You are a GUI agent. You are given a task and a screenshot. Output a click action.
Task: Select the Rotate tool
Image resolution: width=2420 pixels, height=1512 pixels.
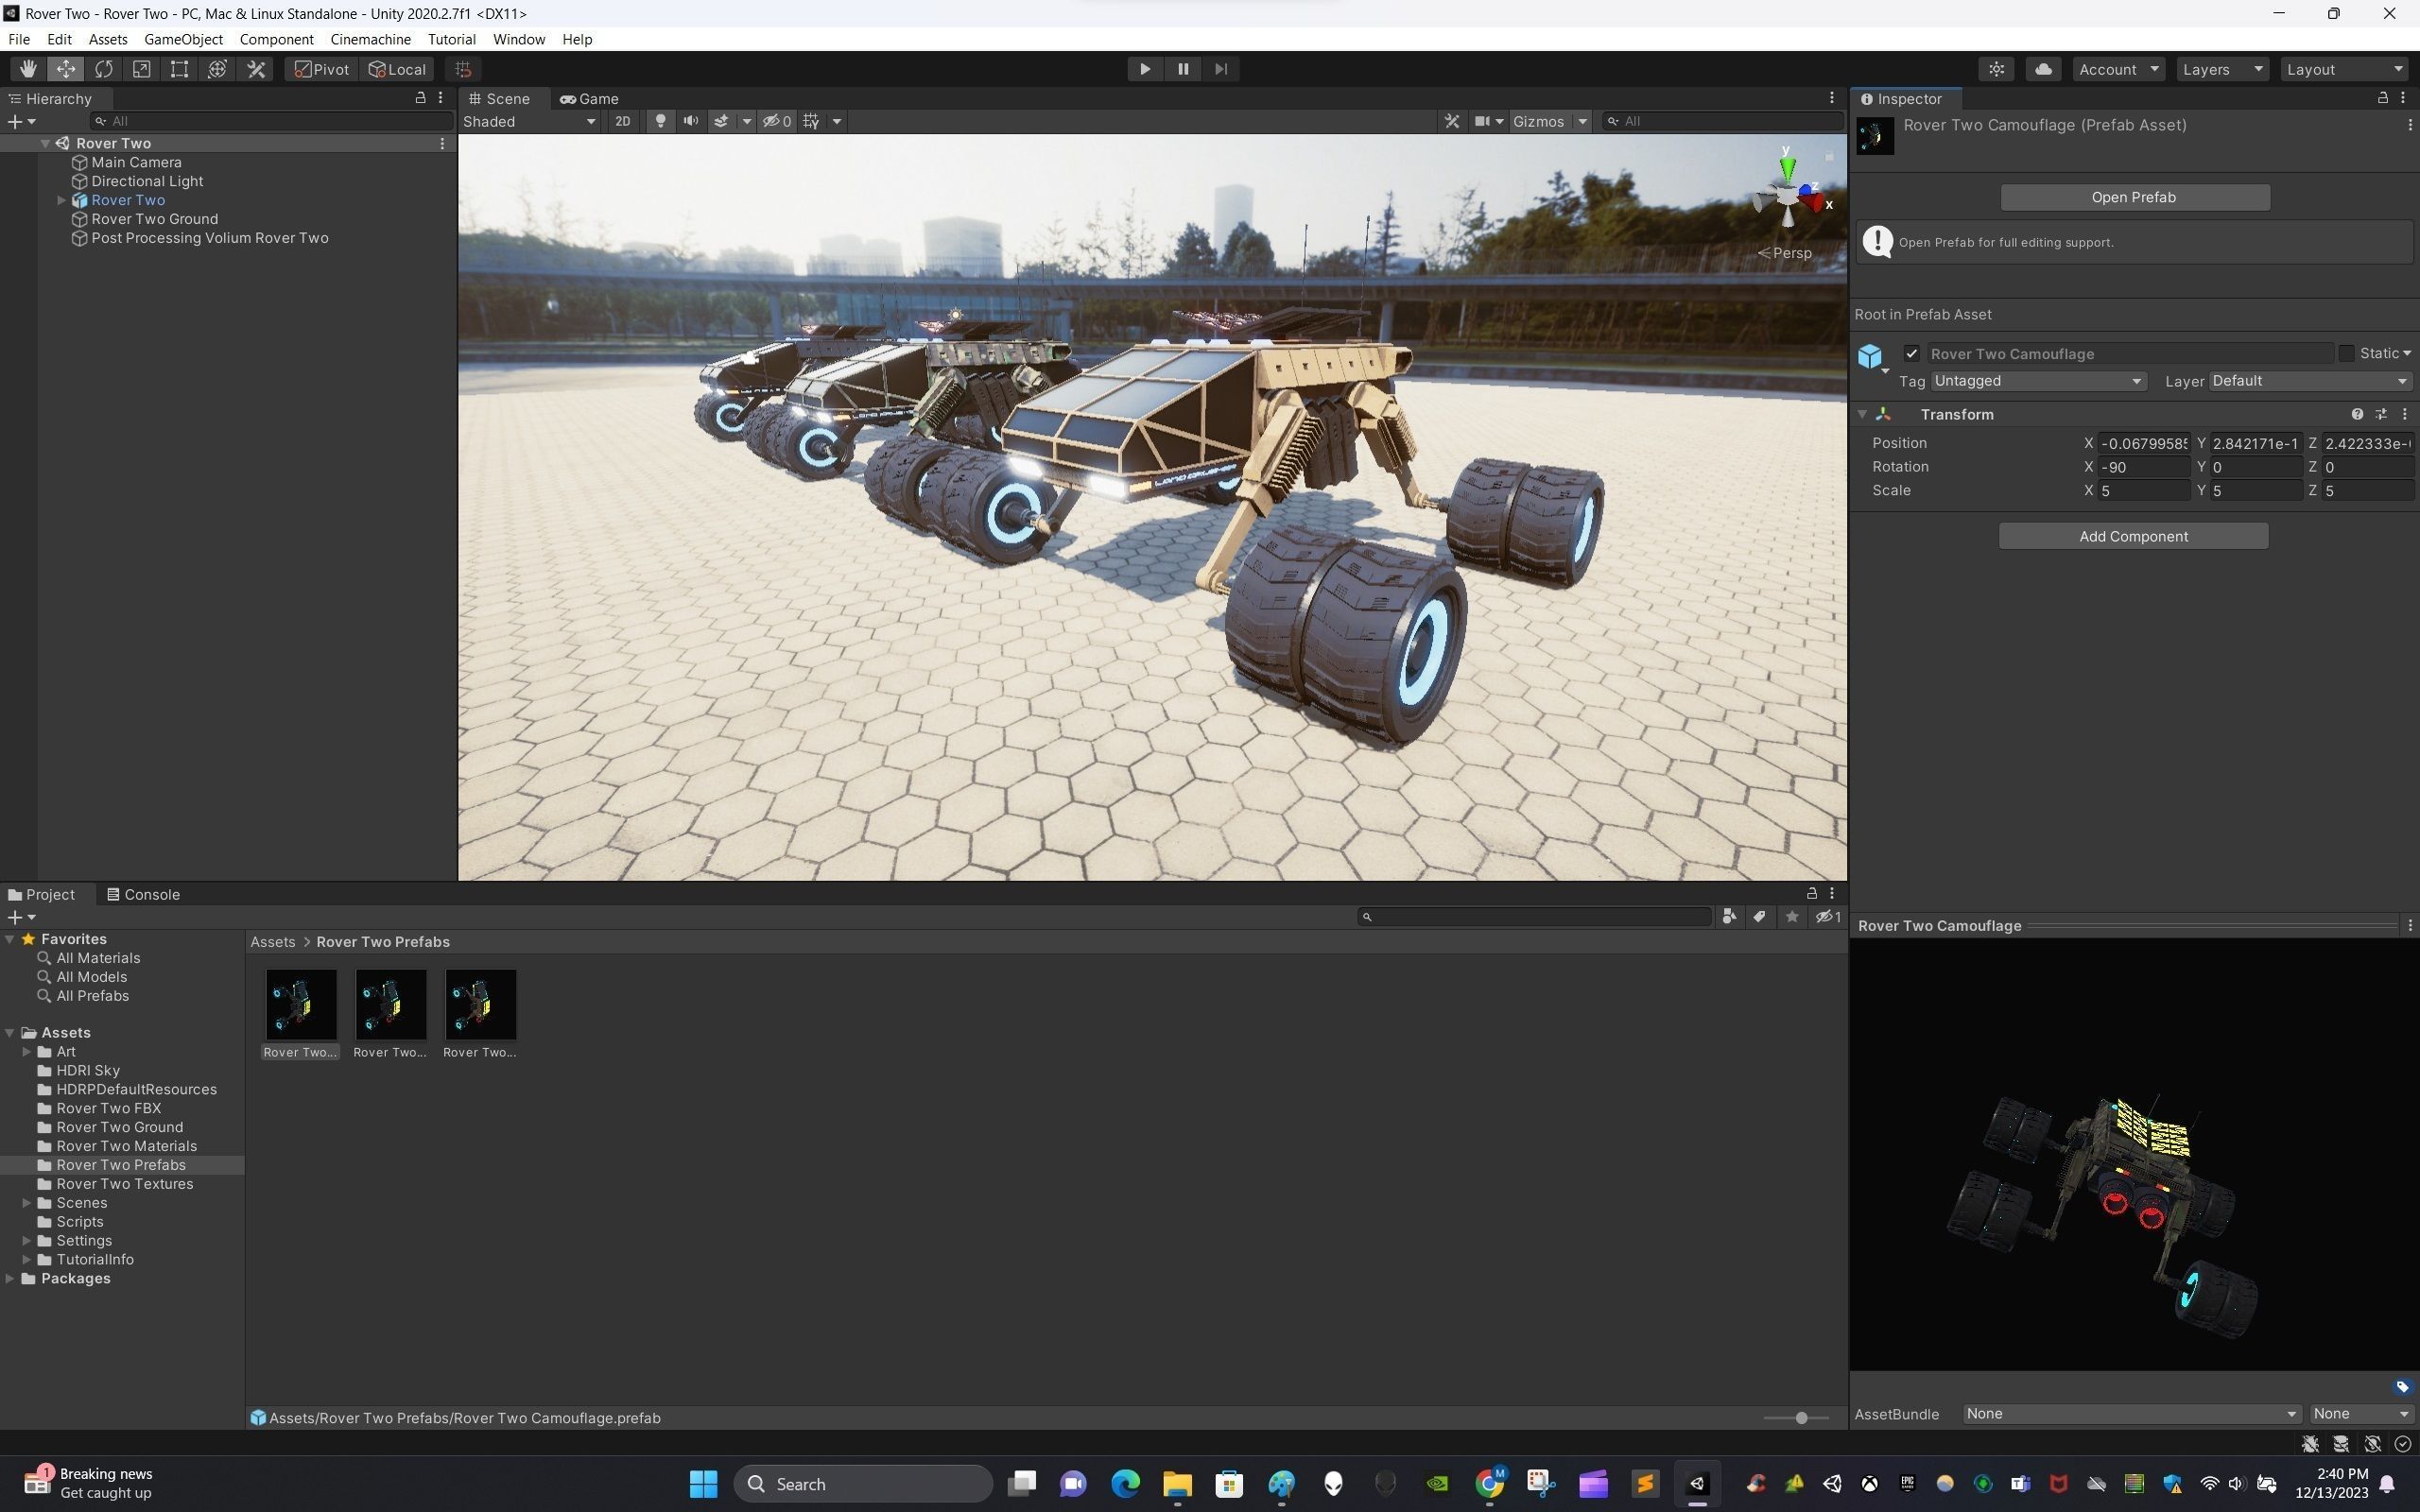(103, 69)
